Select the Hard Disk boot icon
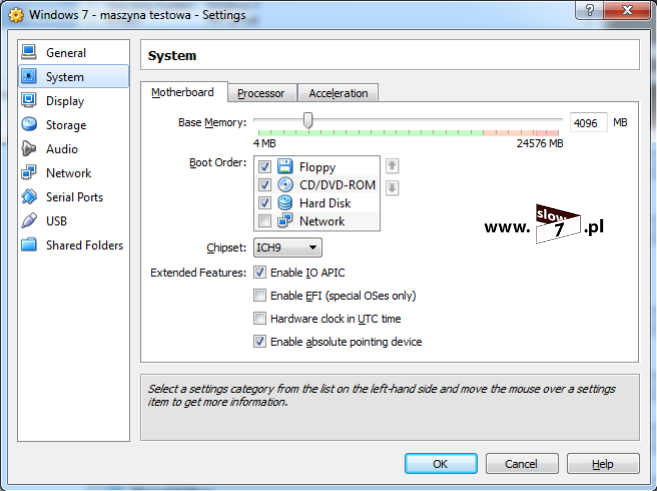The image size is (657, 491). click(x=285, y=203)
